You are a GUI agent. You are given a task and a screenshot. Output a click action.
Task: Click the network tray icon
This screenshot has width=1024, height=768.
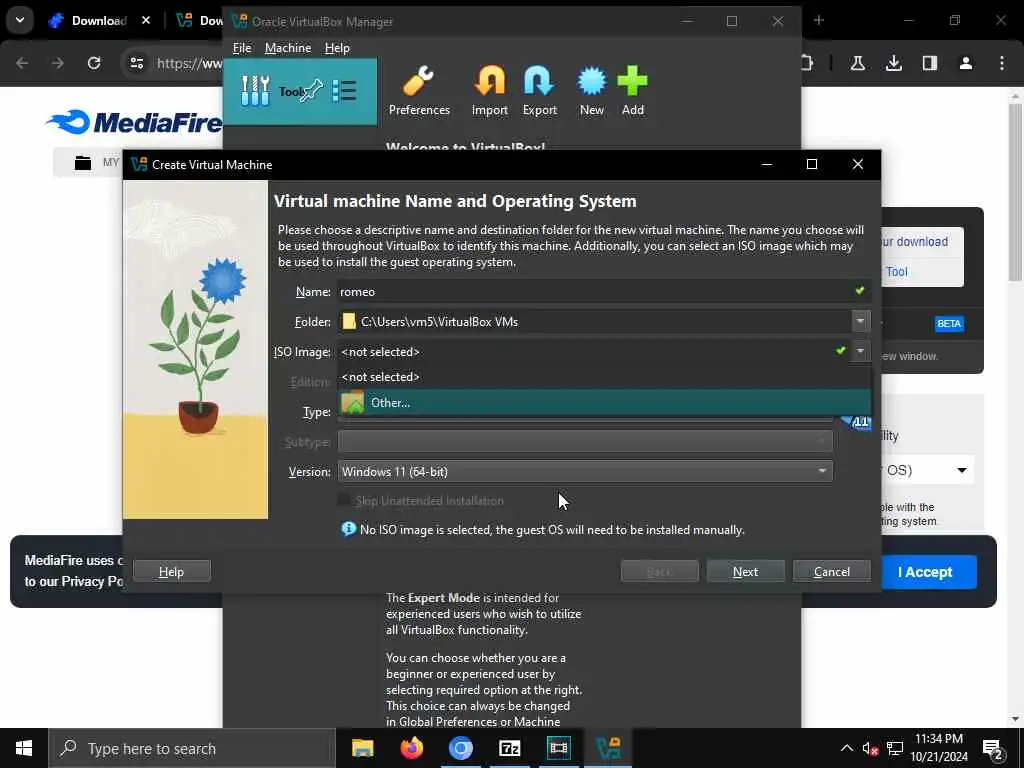click(895, 748)
